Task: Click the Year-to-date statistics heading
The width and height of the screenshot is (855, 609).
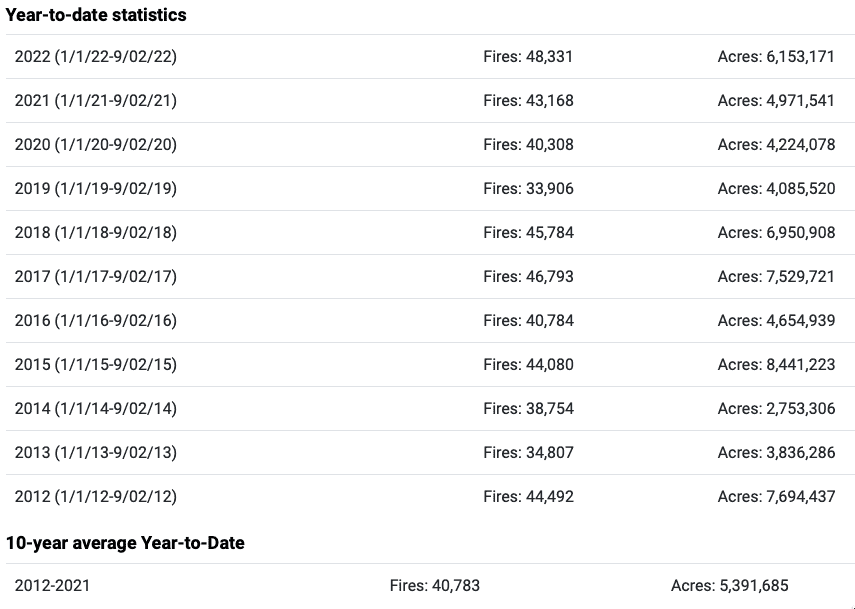Action: [x=96, y=15]
